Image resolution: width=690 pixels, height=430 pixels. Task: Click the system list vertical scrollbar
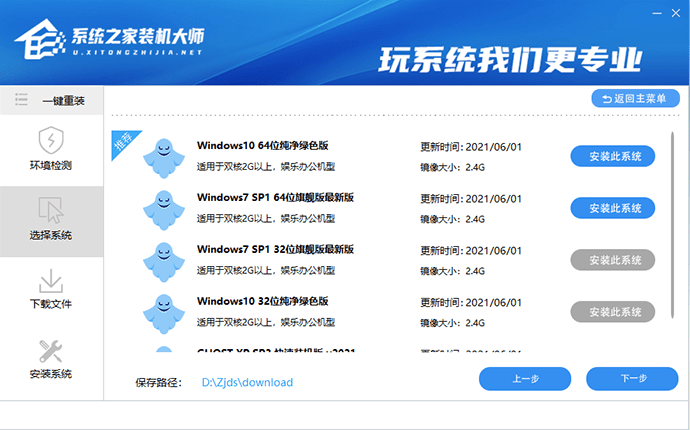(672, 224)
